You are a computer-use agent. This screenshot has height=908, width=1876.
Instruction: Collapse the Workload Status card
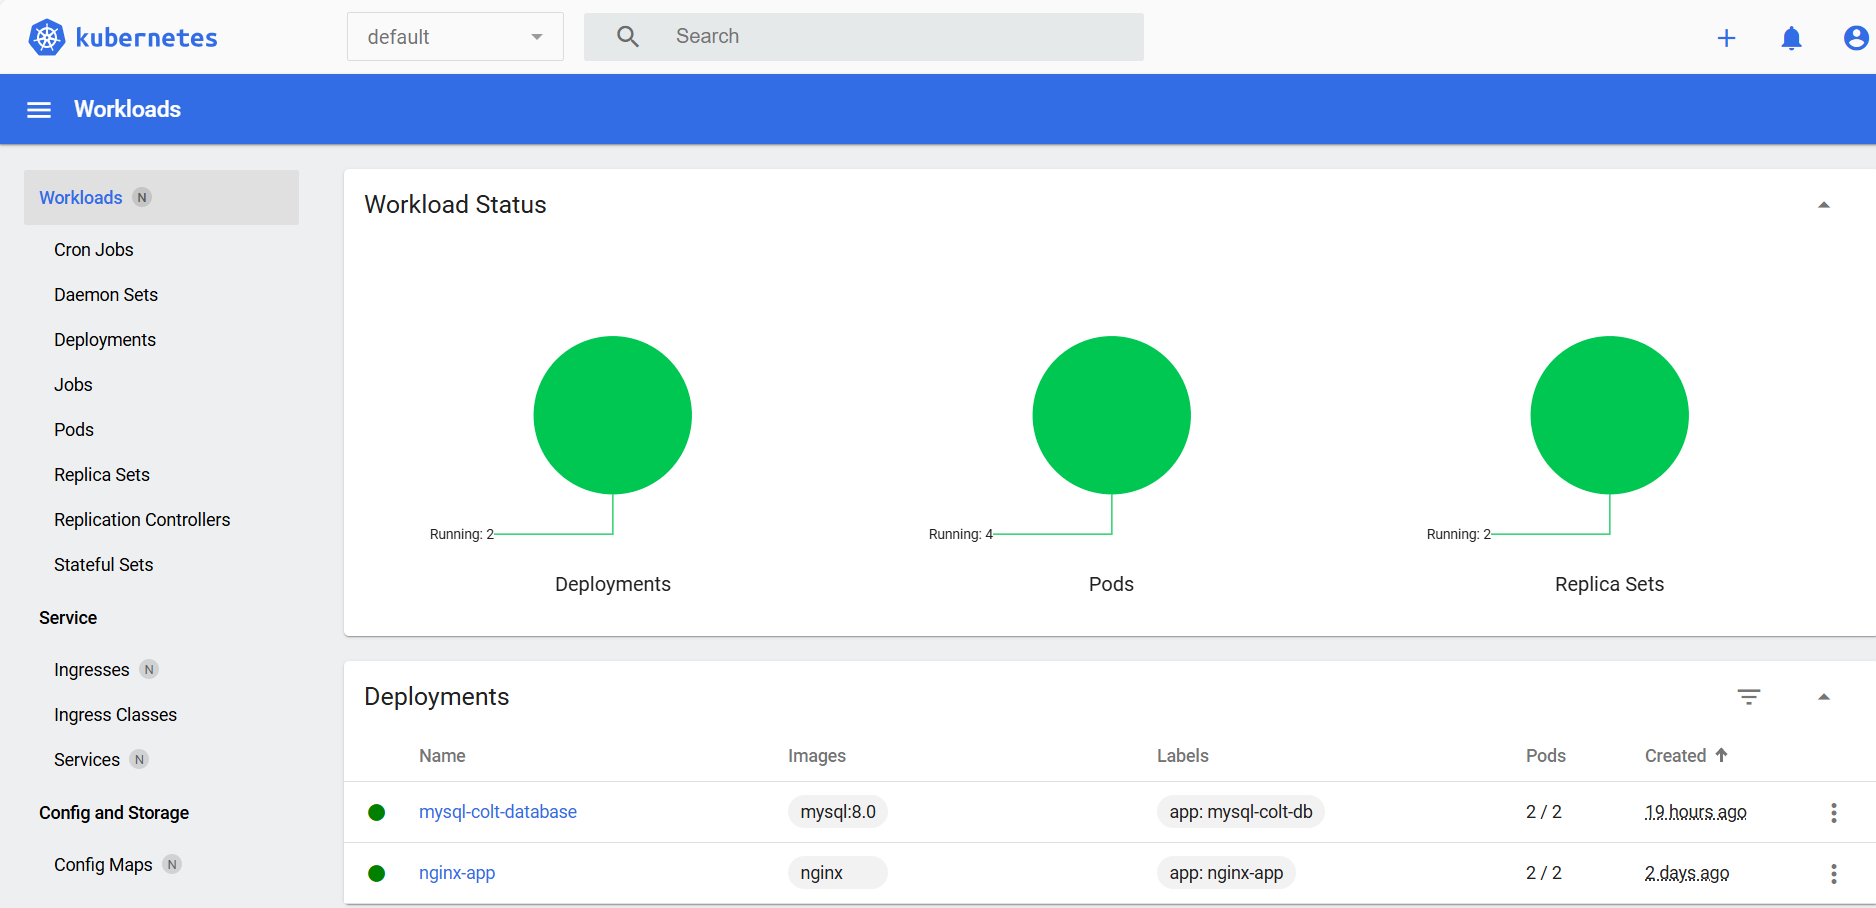(1823, 205)
